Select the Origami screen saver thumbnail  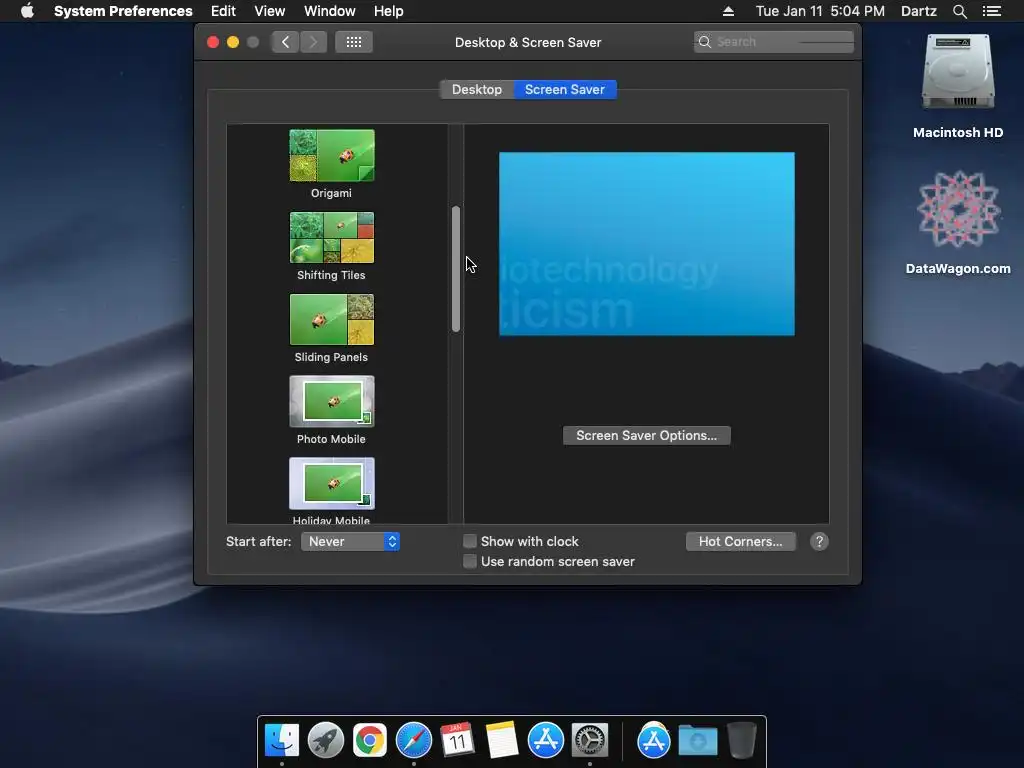pyautogui.click(x=332, y=155)
